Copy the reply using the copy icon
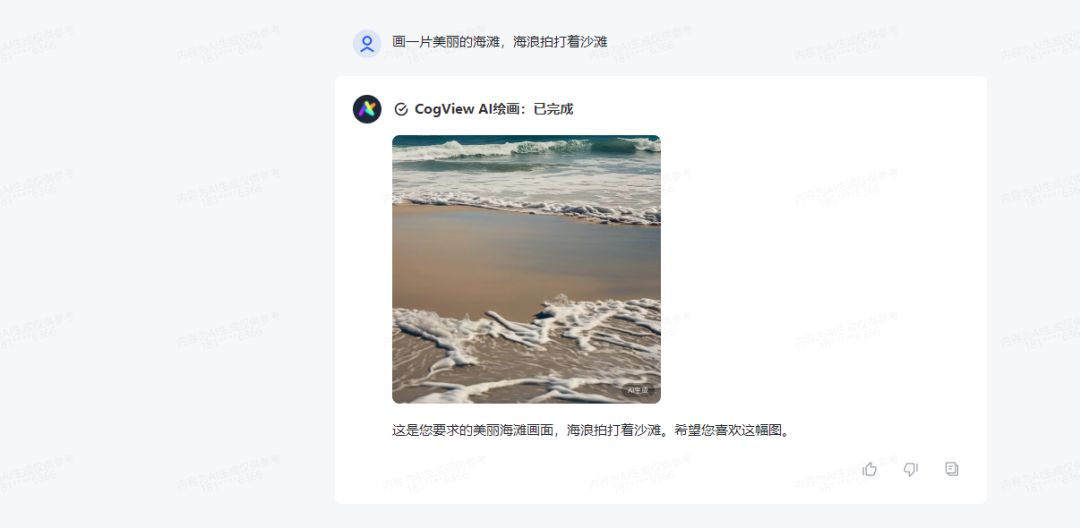This screenshot has height=528, width=1080. 952,469
